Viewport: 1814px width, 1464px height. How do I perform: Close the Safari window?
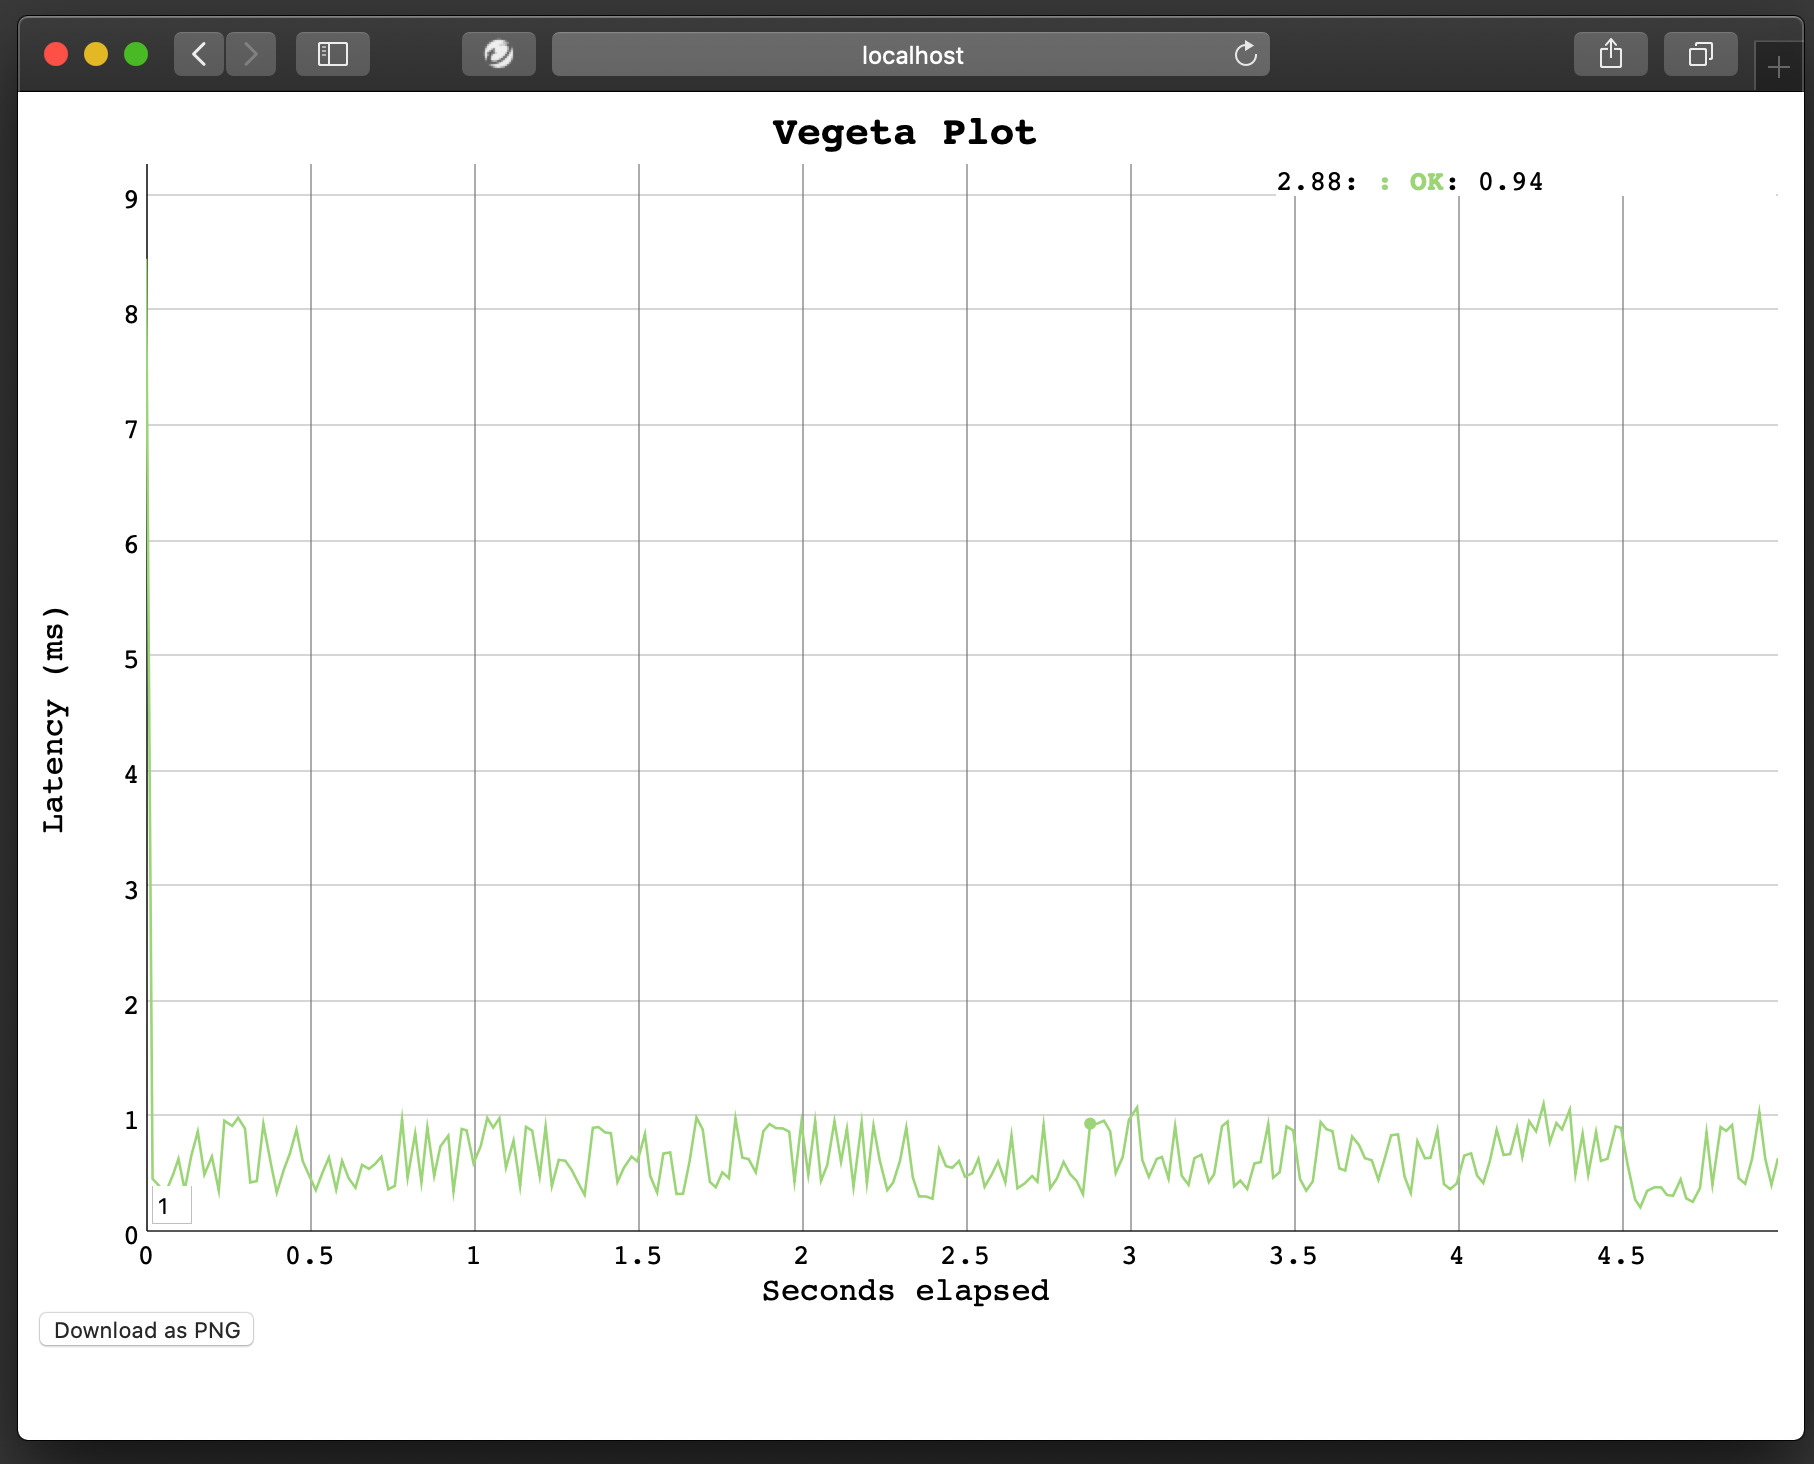coord(56,54)
